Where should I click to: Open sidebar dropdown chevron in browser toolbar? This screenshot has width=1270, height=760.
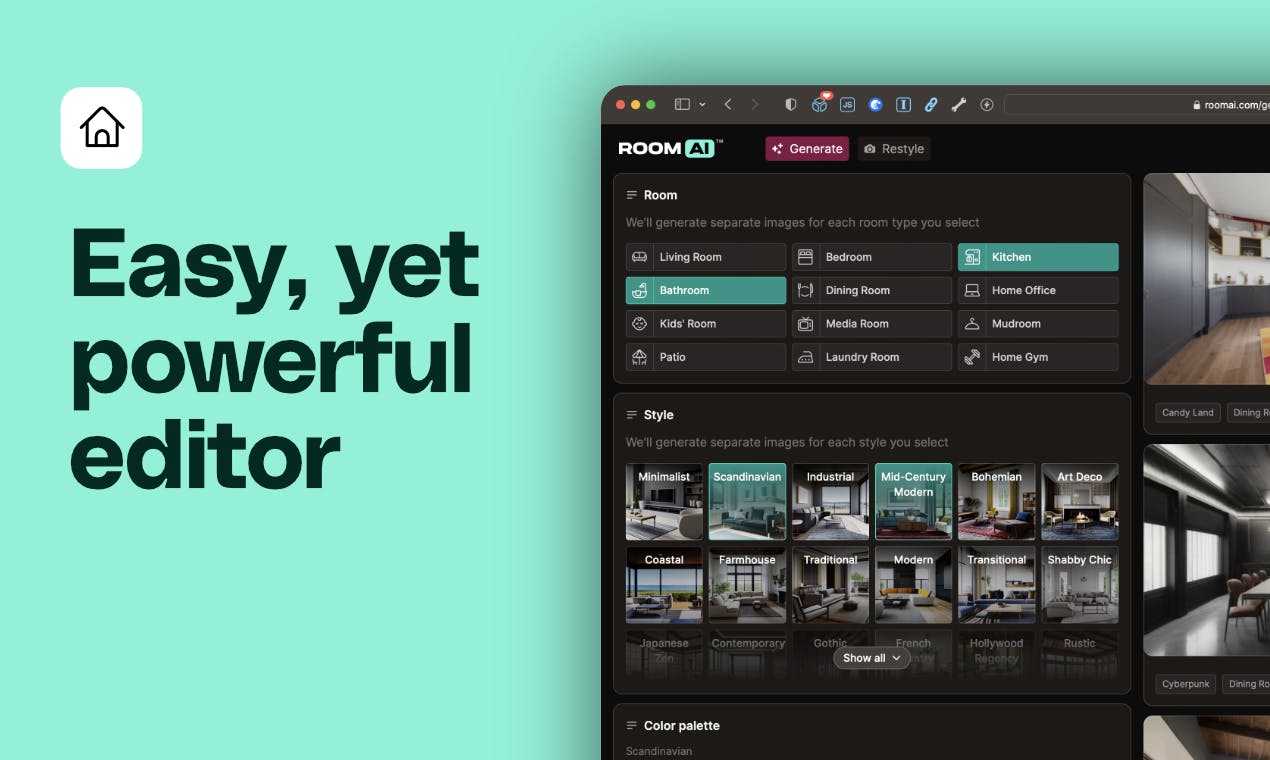pos(702,104)
